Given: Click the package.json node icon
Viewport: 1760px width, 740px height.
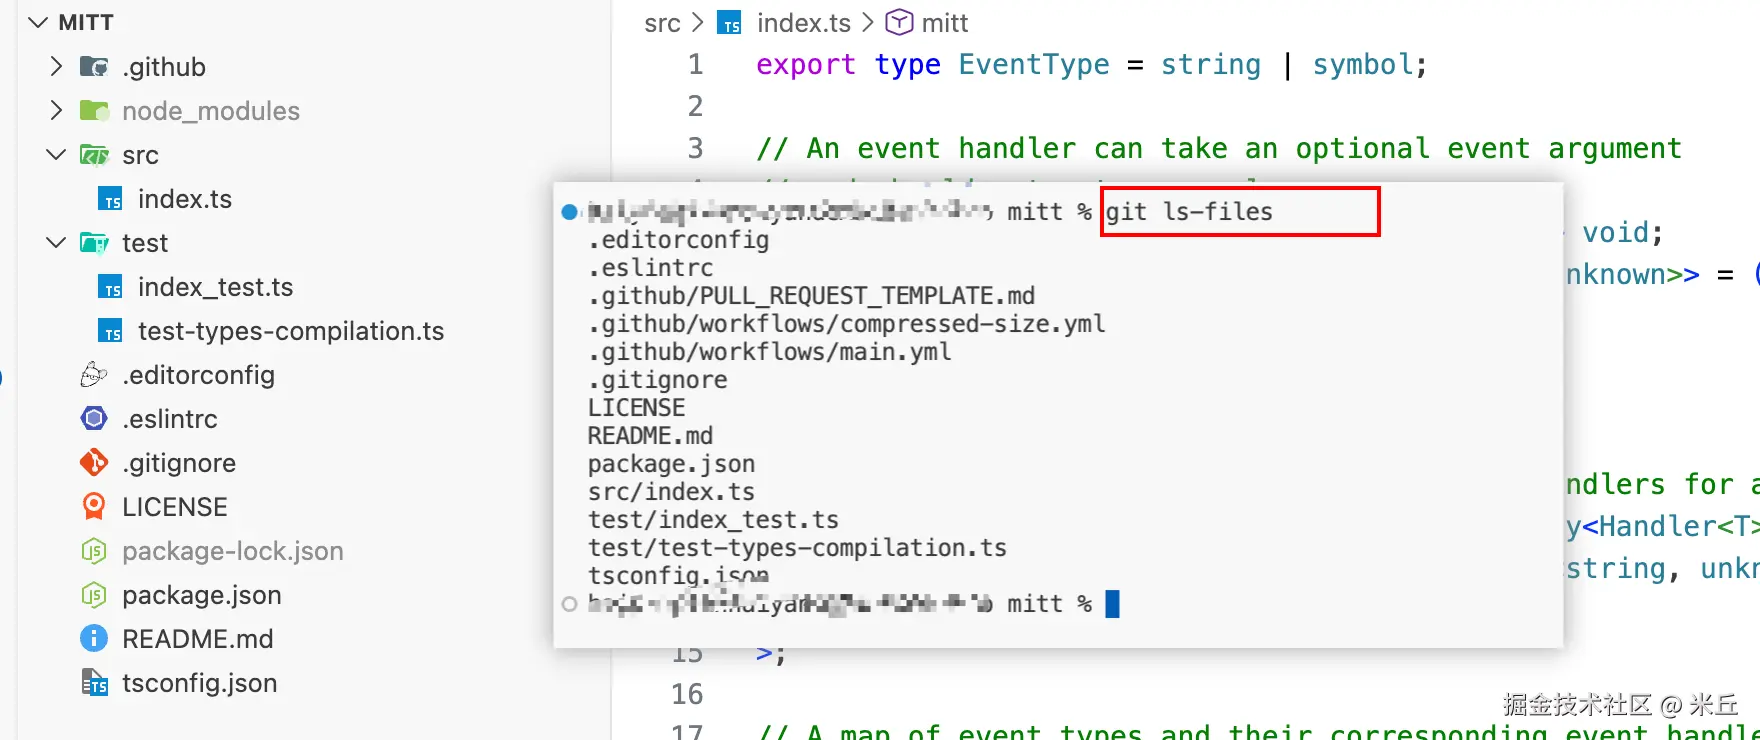Looking at the screenshot, I should [x=94, y=595].
